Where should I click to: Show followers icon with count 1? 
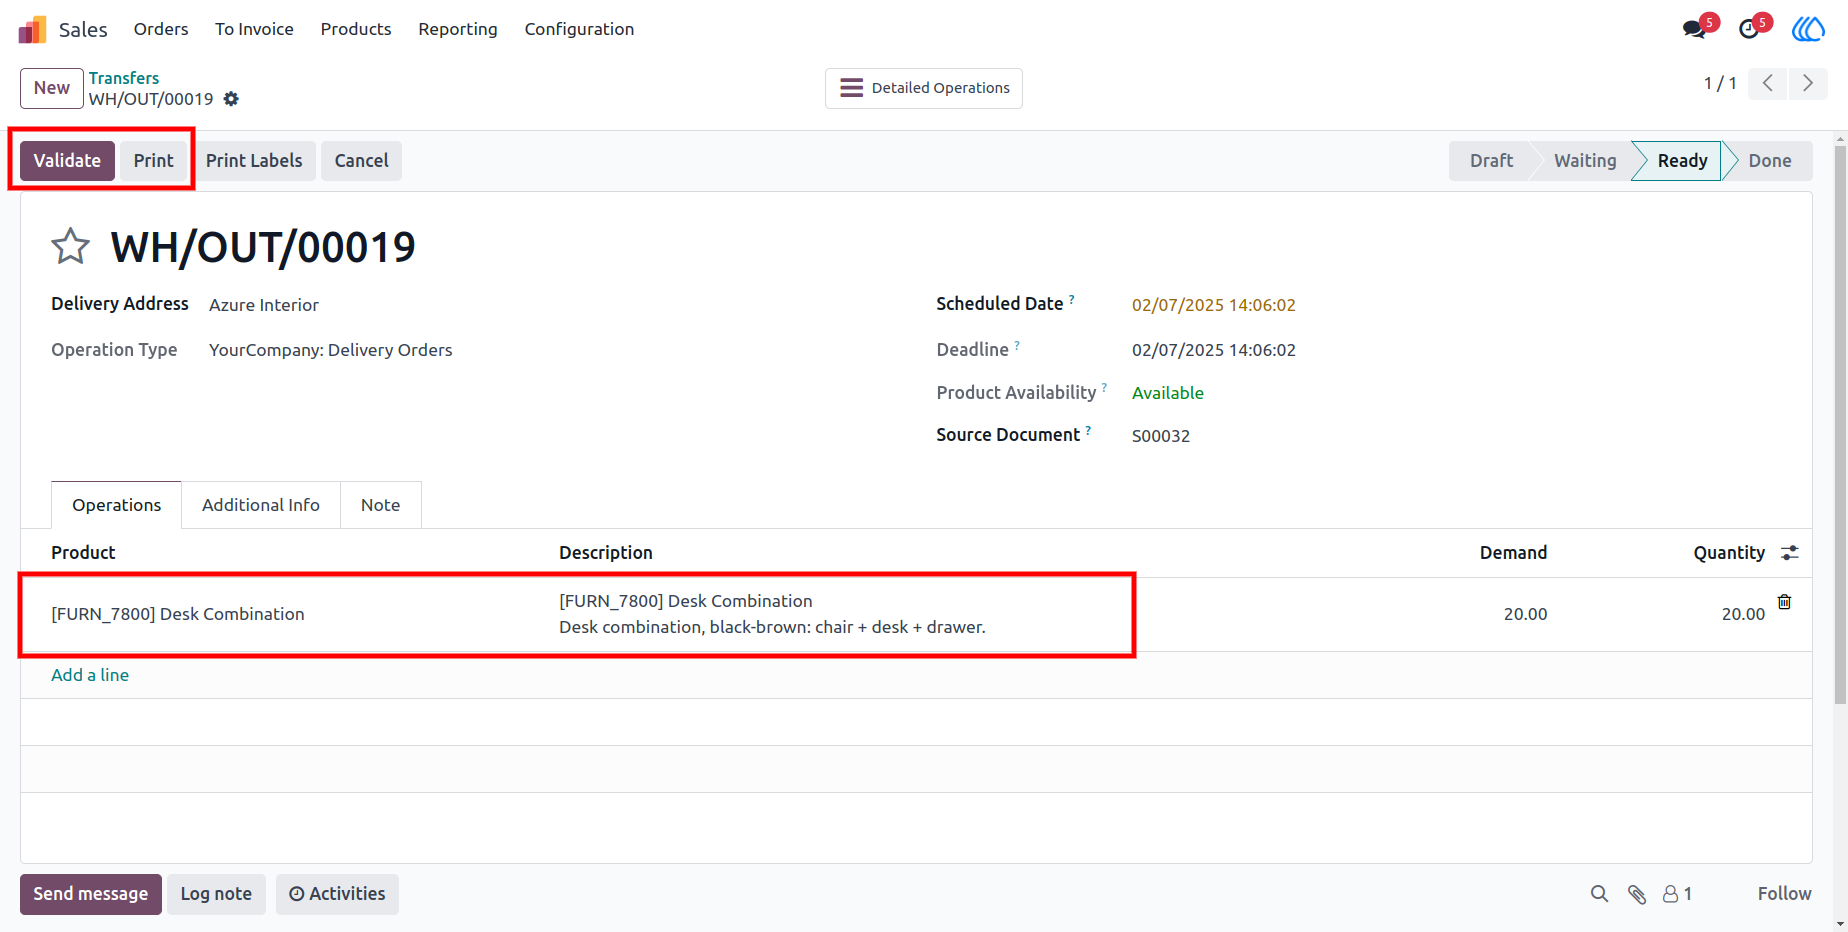(x=1677, y=894)
